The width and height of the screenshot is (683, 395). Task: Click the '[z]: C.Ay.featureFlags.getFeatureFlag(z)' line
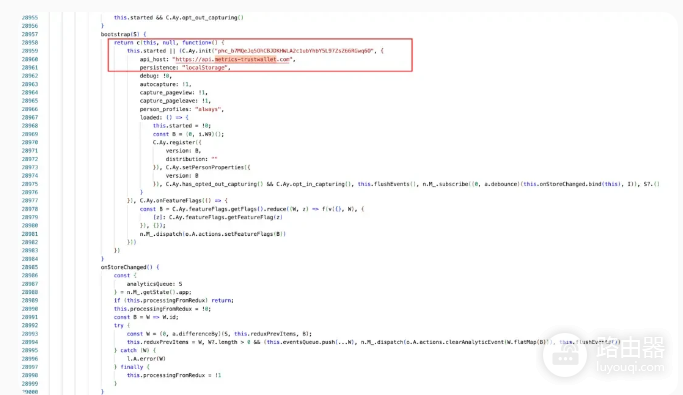[x=217, y=217]
